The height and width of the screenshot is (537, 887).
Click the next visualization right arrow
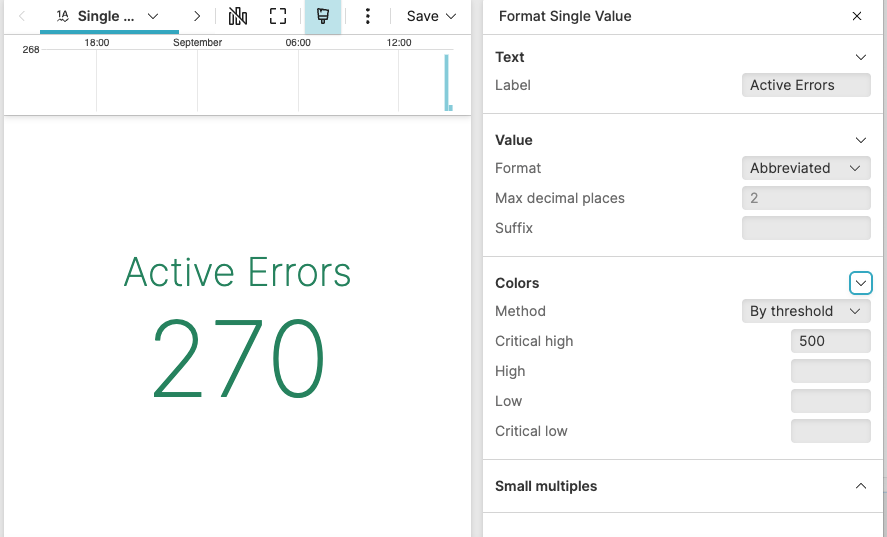click(x=196, y=16)
